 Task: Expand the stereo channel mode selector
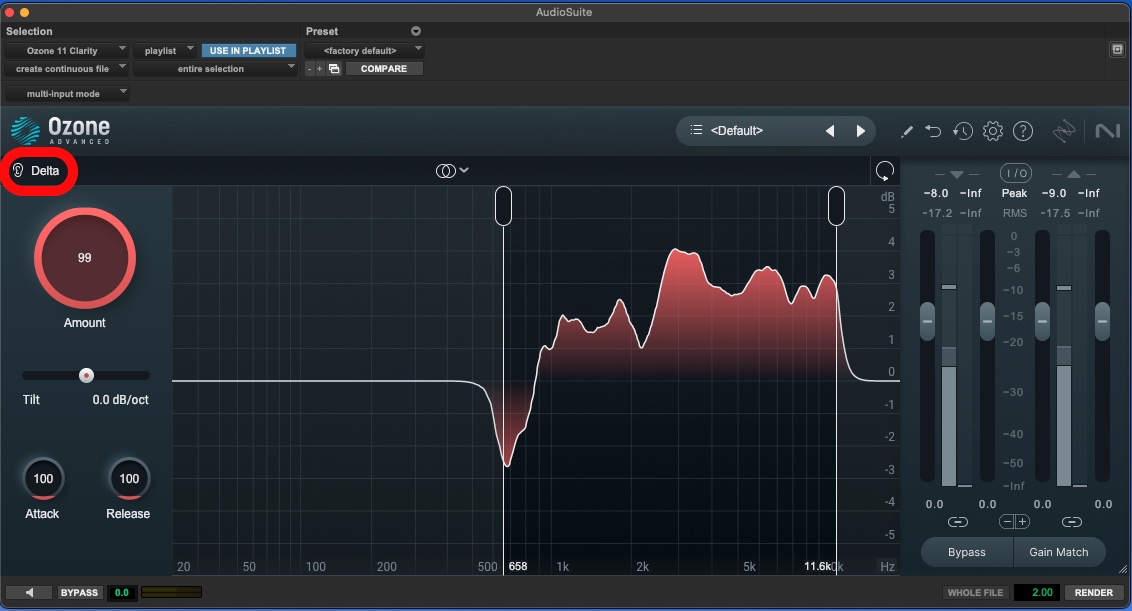point(453,170)
